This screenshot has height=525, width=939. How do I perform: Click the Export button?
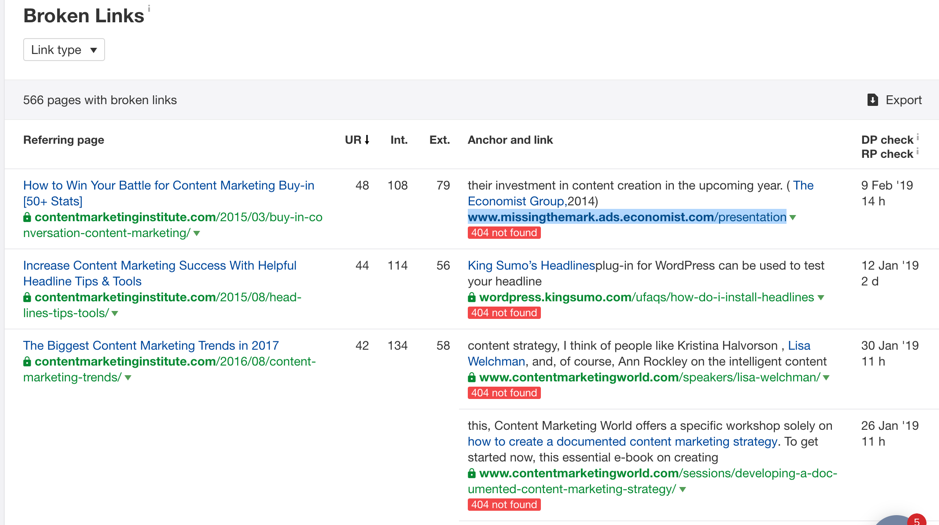tap(894, 100)
